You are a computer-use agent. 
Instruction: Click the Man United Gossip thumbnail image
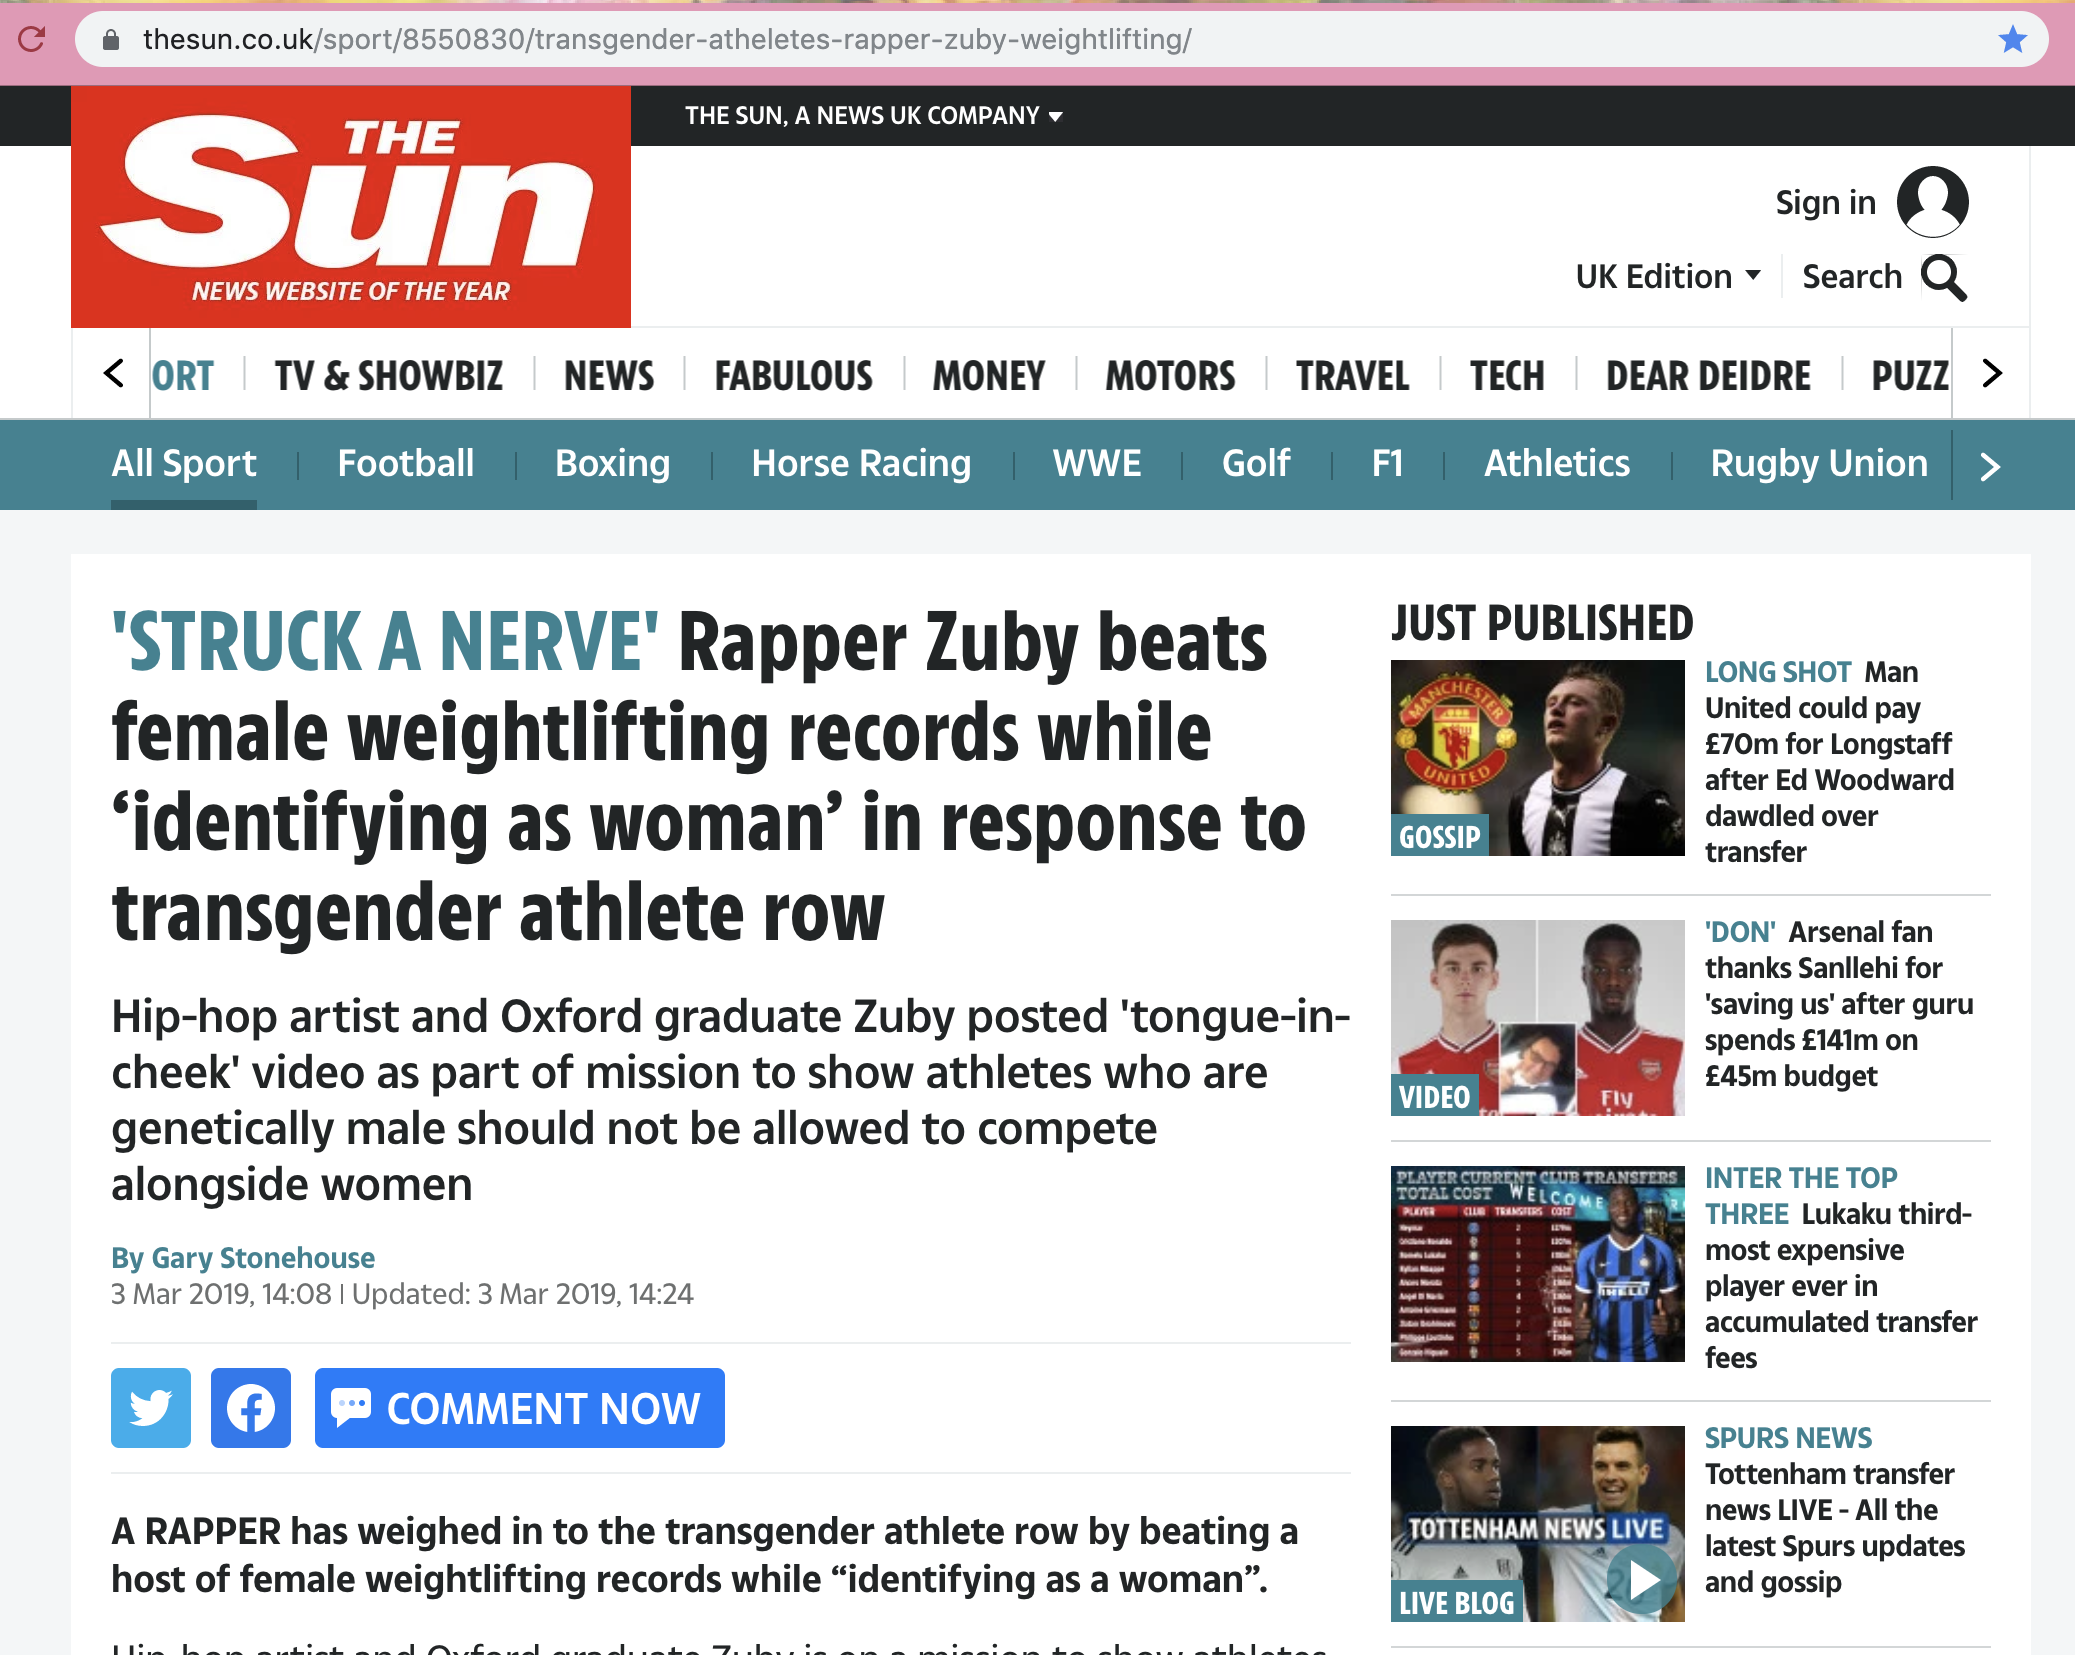[x=1538, y=758]
